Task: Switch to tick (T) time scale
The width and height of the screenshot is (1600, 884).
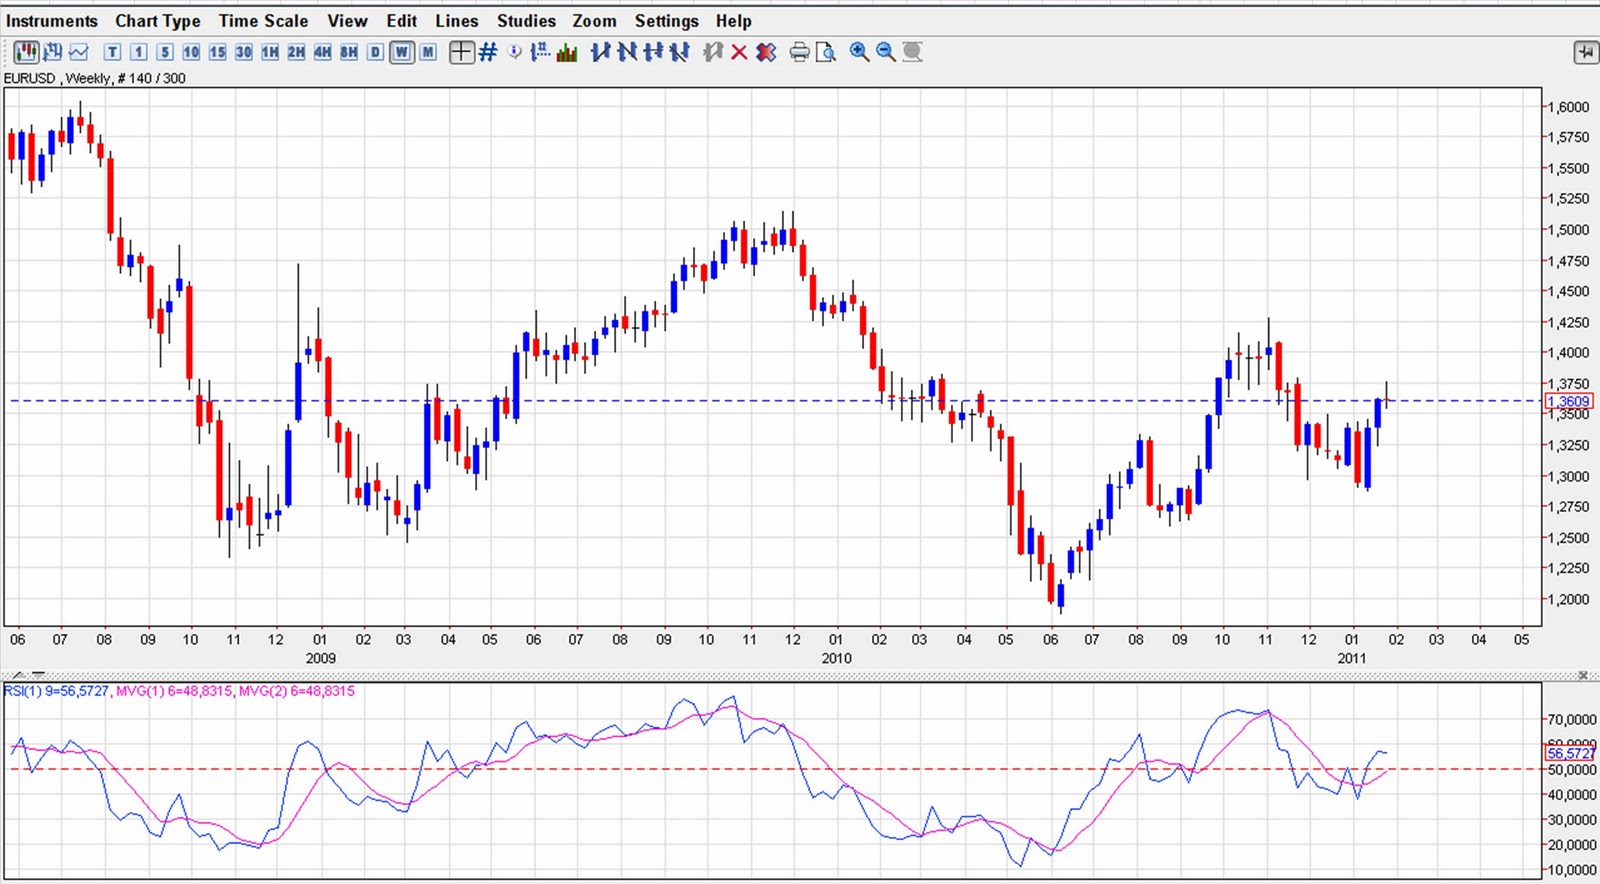Action: (113, 52)
